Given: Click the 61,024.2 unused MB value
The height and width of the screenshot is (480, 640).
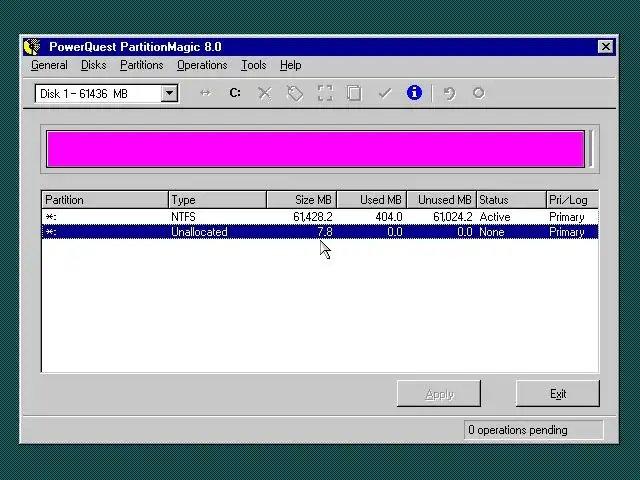Looking at the screenshot, I should coord(452,217).
